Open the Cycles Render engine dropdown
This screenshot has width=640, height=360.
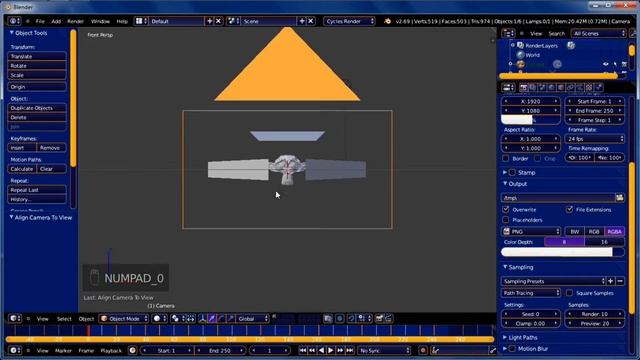point(349,21)
